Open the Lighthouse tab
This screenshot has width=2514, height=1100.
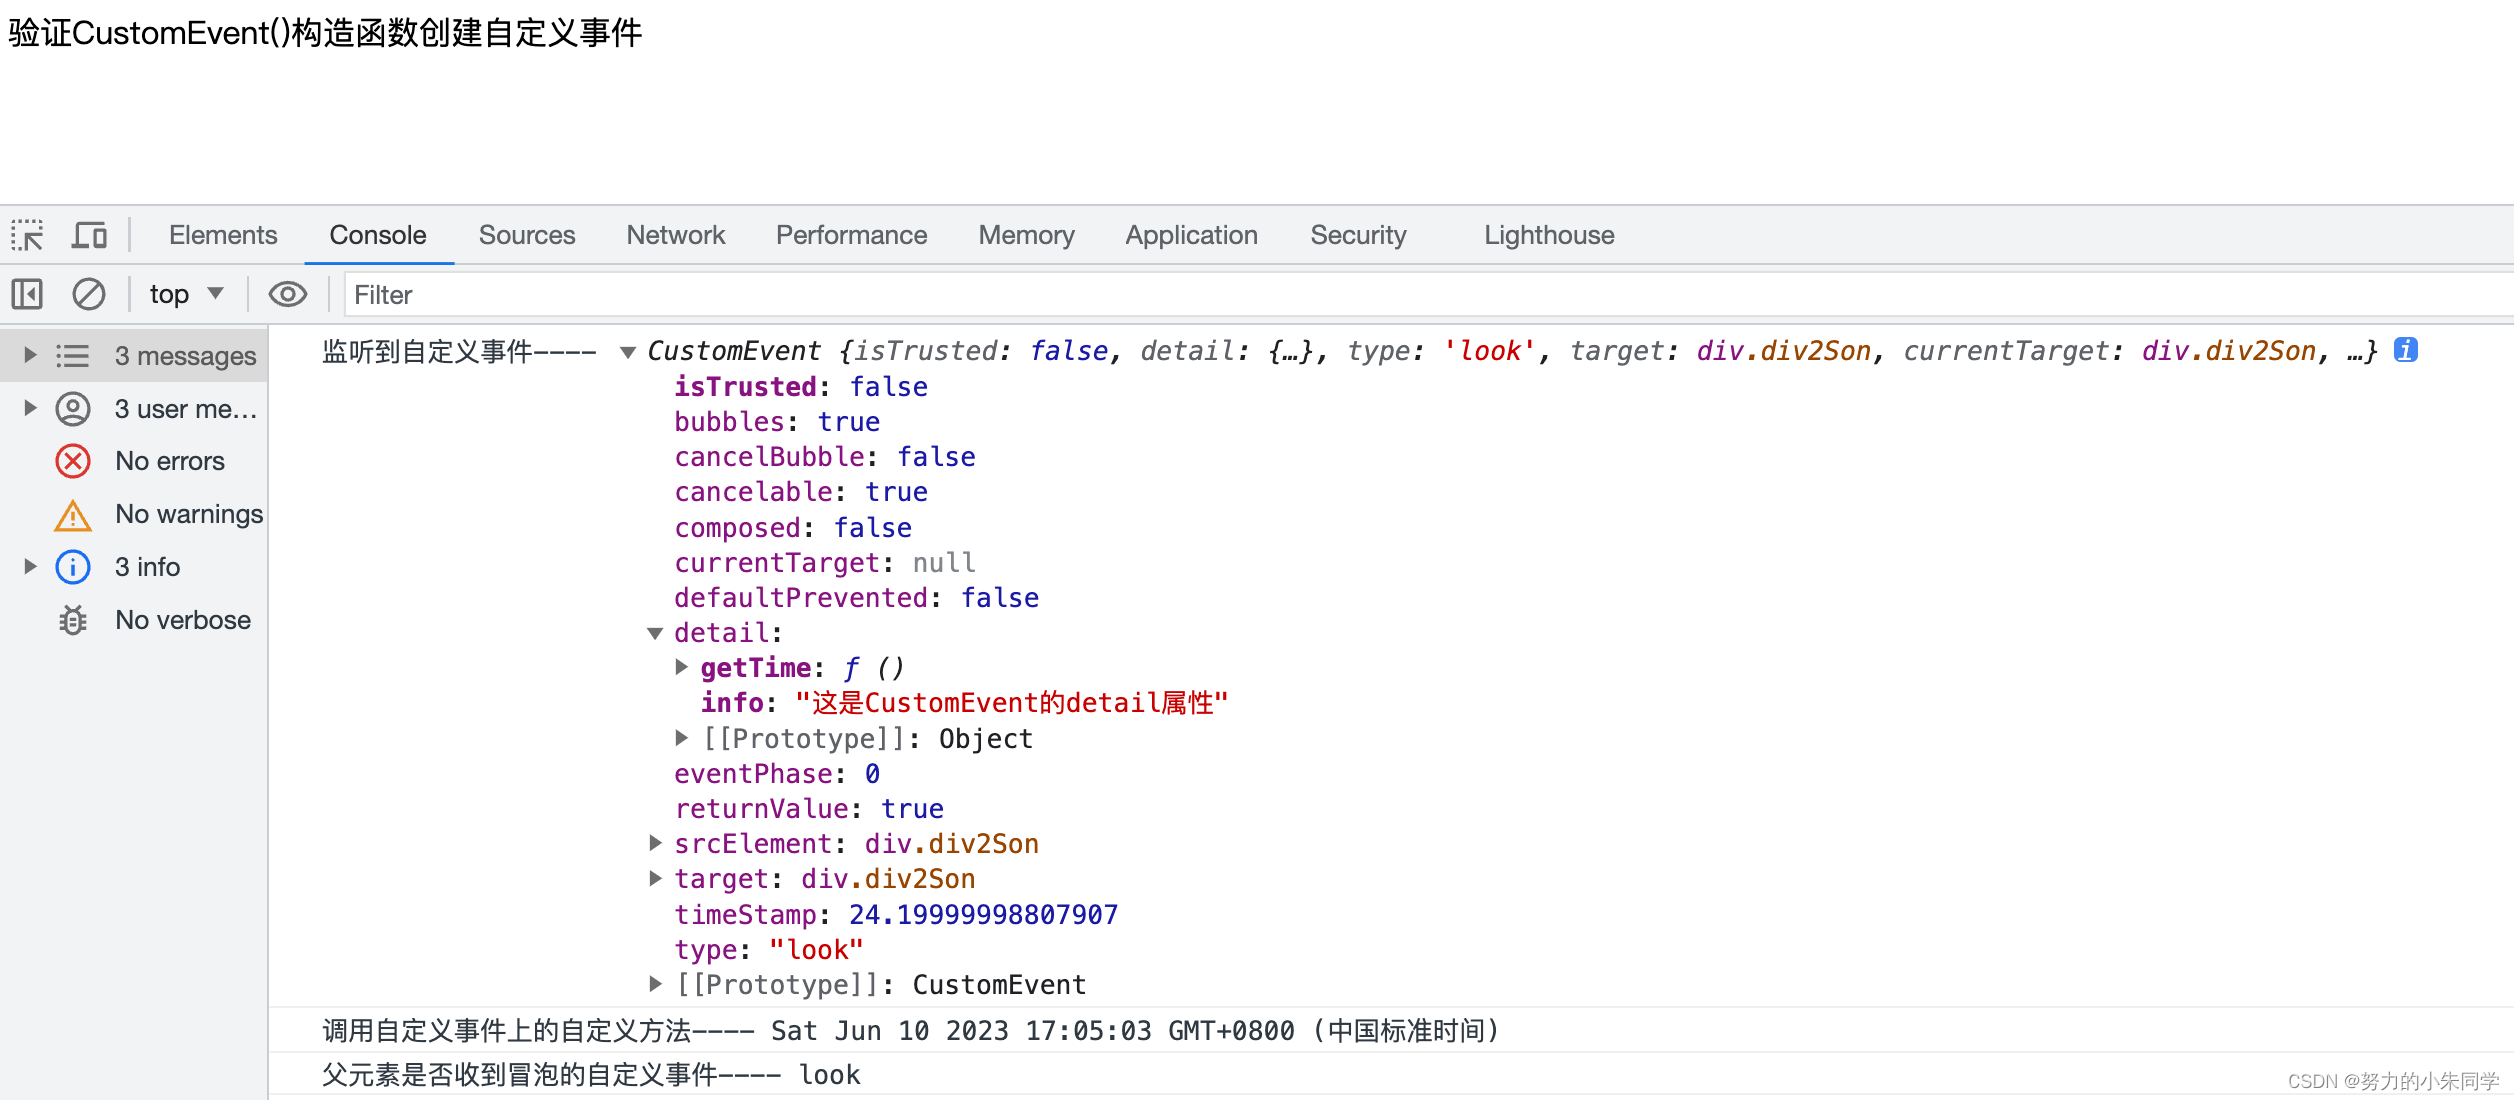(1548, 236)
